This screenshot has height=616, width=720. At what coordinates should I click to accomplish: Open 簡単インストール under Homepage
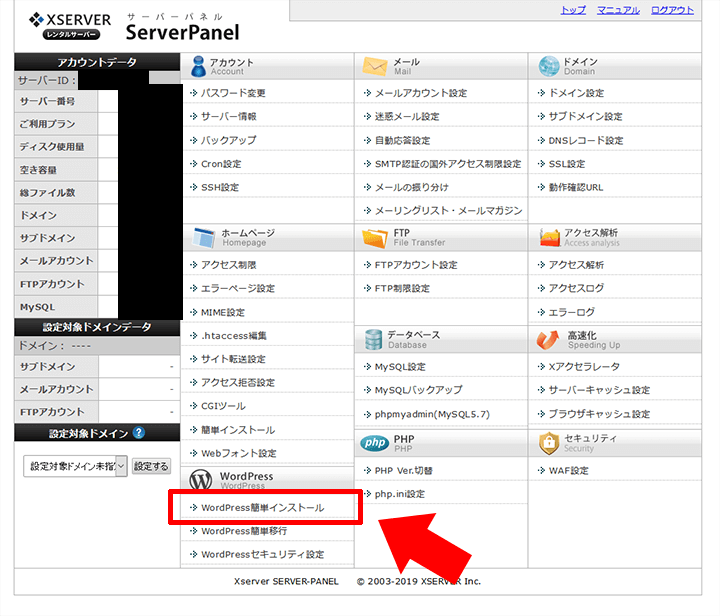click(x=238, y=430)
